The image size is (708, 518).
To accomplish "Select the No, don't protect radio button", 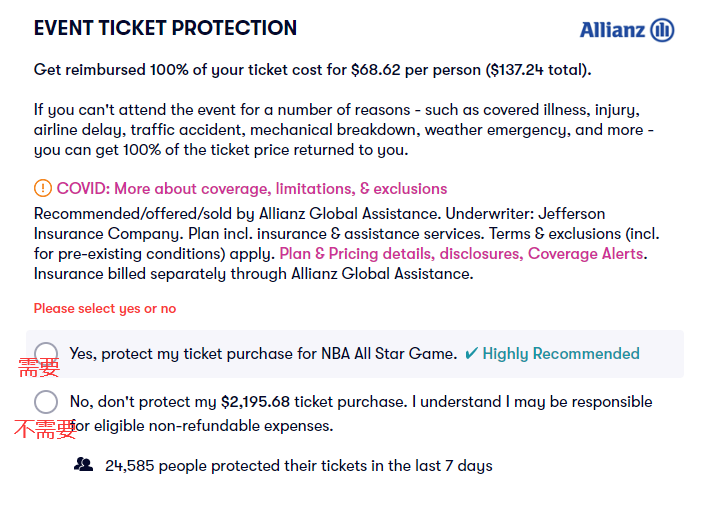I will tap(46, 402).
